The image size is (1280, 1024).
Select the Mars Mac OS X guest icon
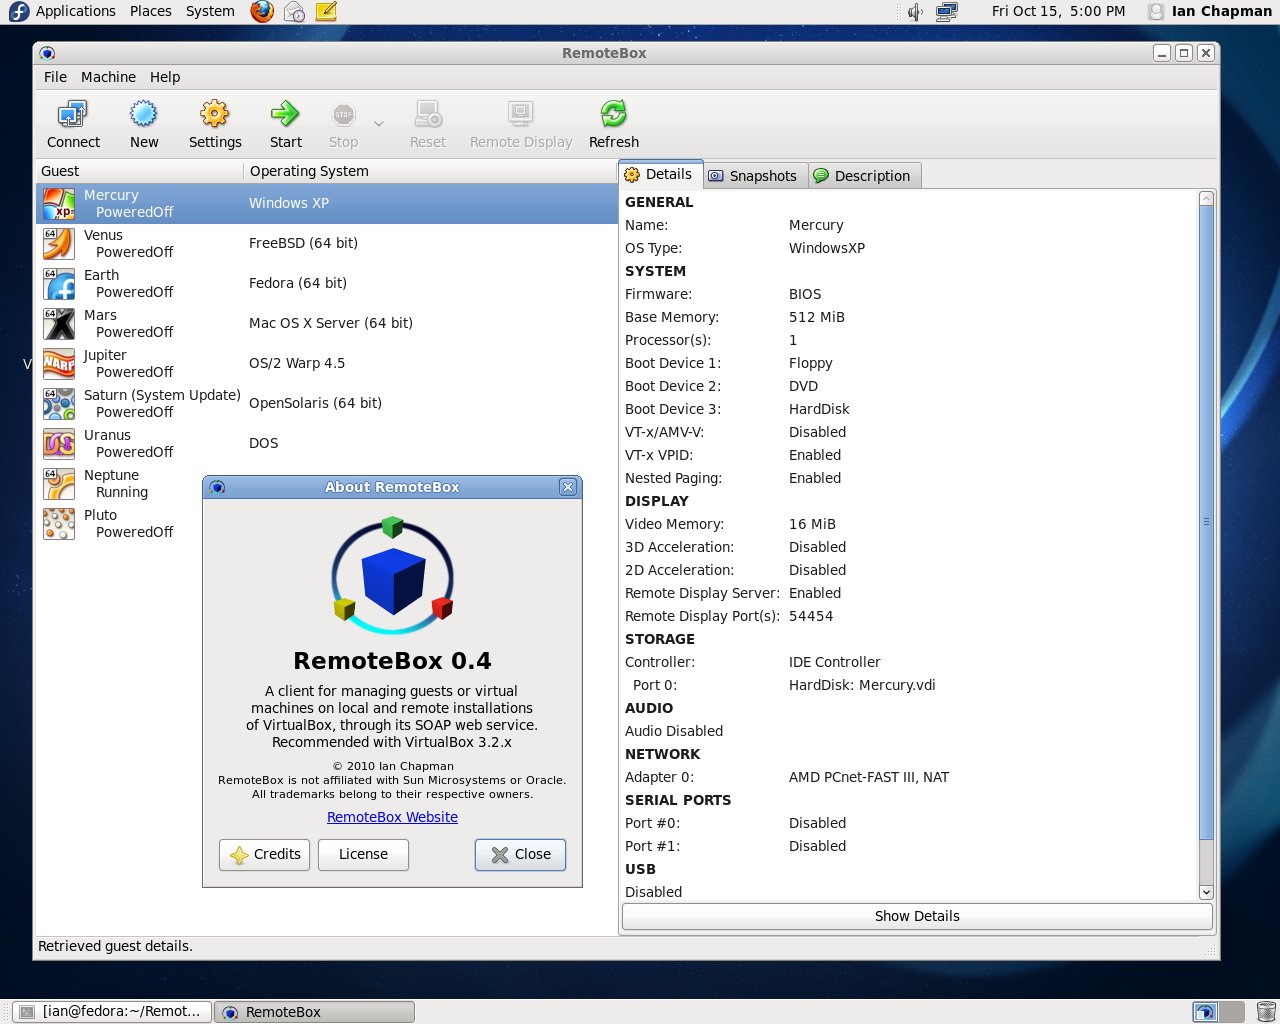(x=59, y=323)
